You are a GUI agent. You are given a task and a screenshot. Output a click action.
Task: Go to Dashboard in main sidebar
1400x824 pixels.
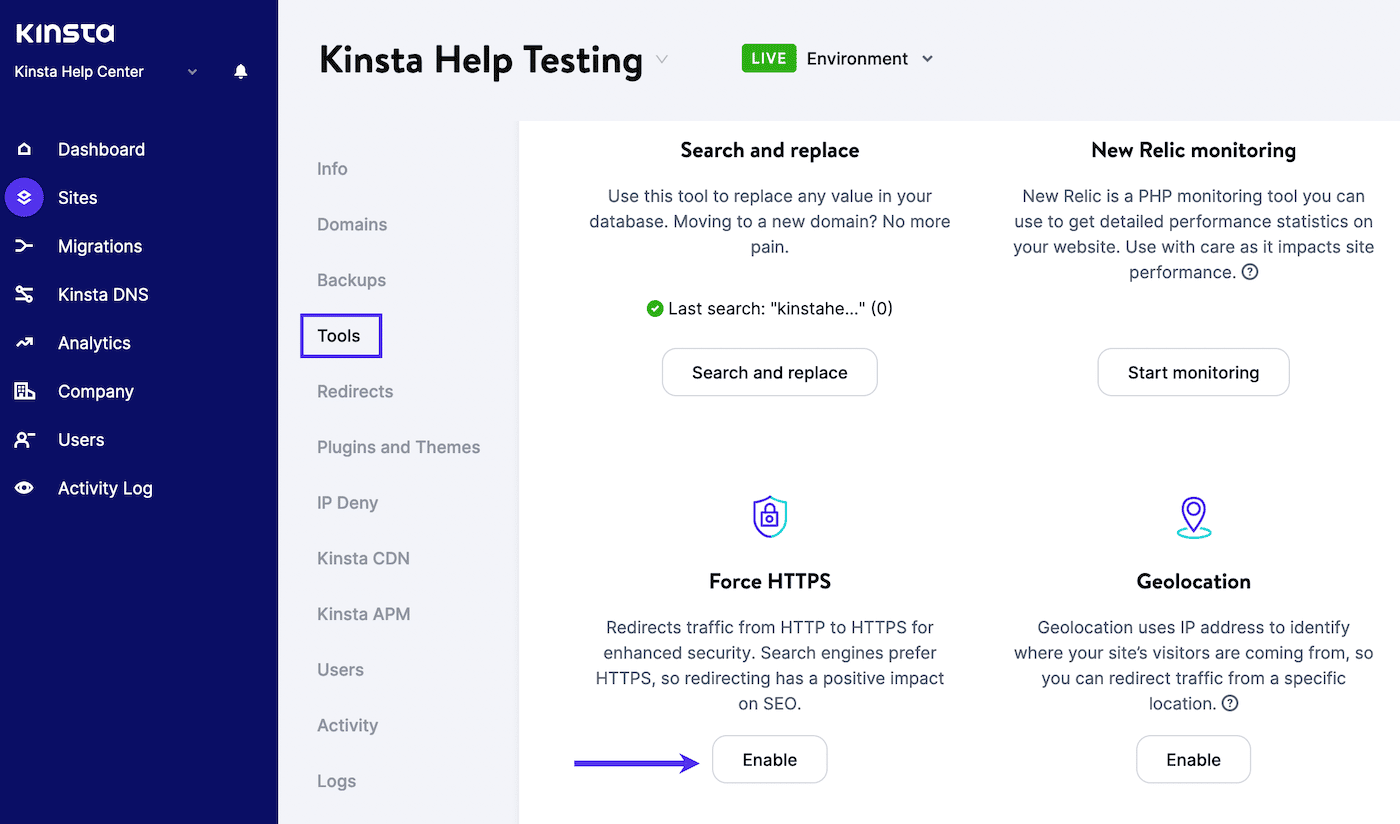101,149
